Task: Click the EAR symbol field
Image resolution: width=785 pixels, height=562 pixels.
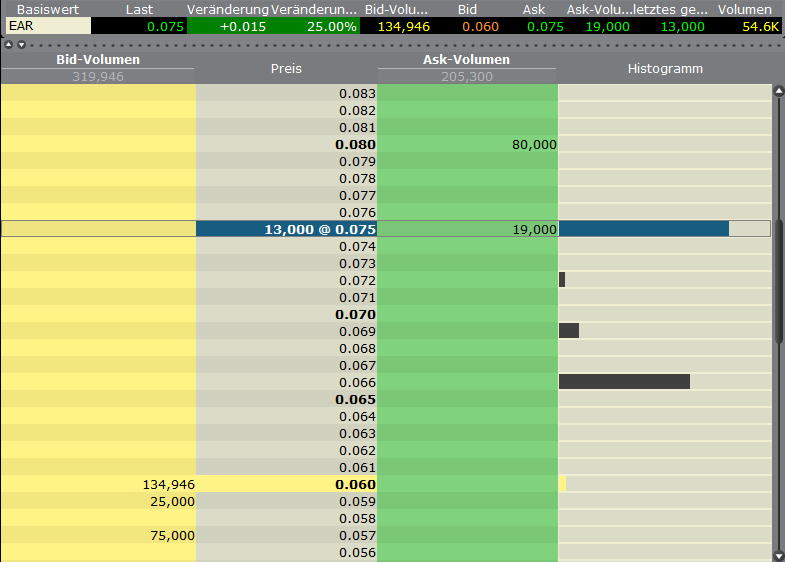Action: [x=46, y=26]
